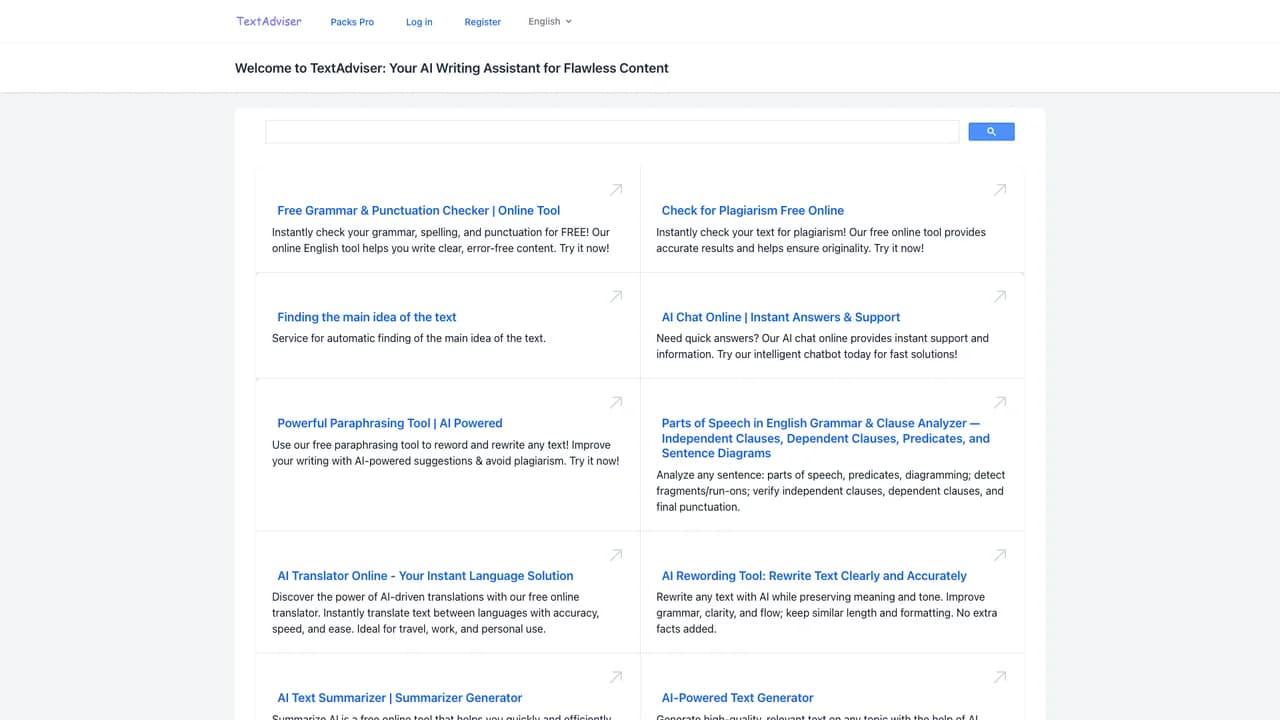The image size is (1280, 720).
Task: Open Powerful Paraphrasing Tool link
Action: point(390,423)
